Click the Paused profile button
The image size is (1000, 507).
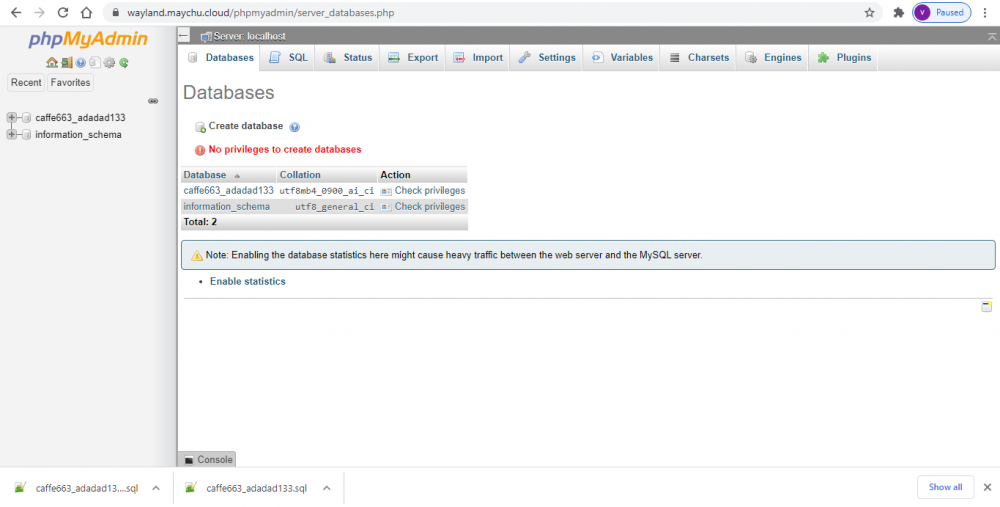click(x=941, y=13)
